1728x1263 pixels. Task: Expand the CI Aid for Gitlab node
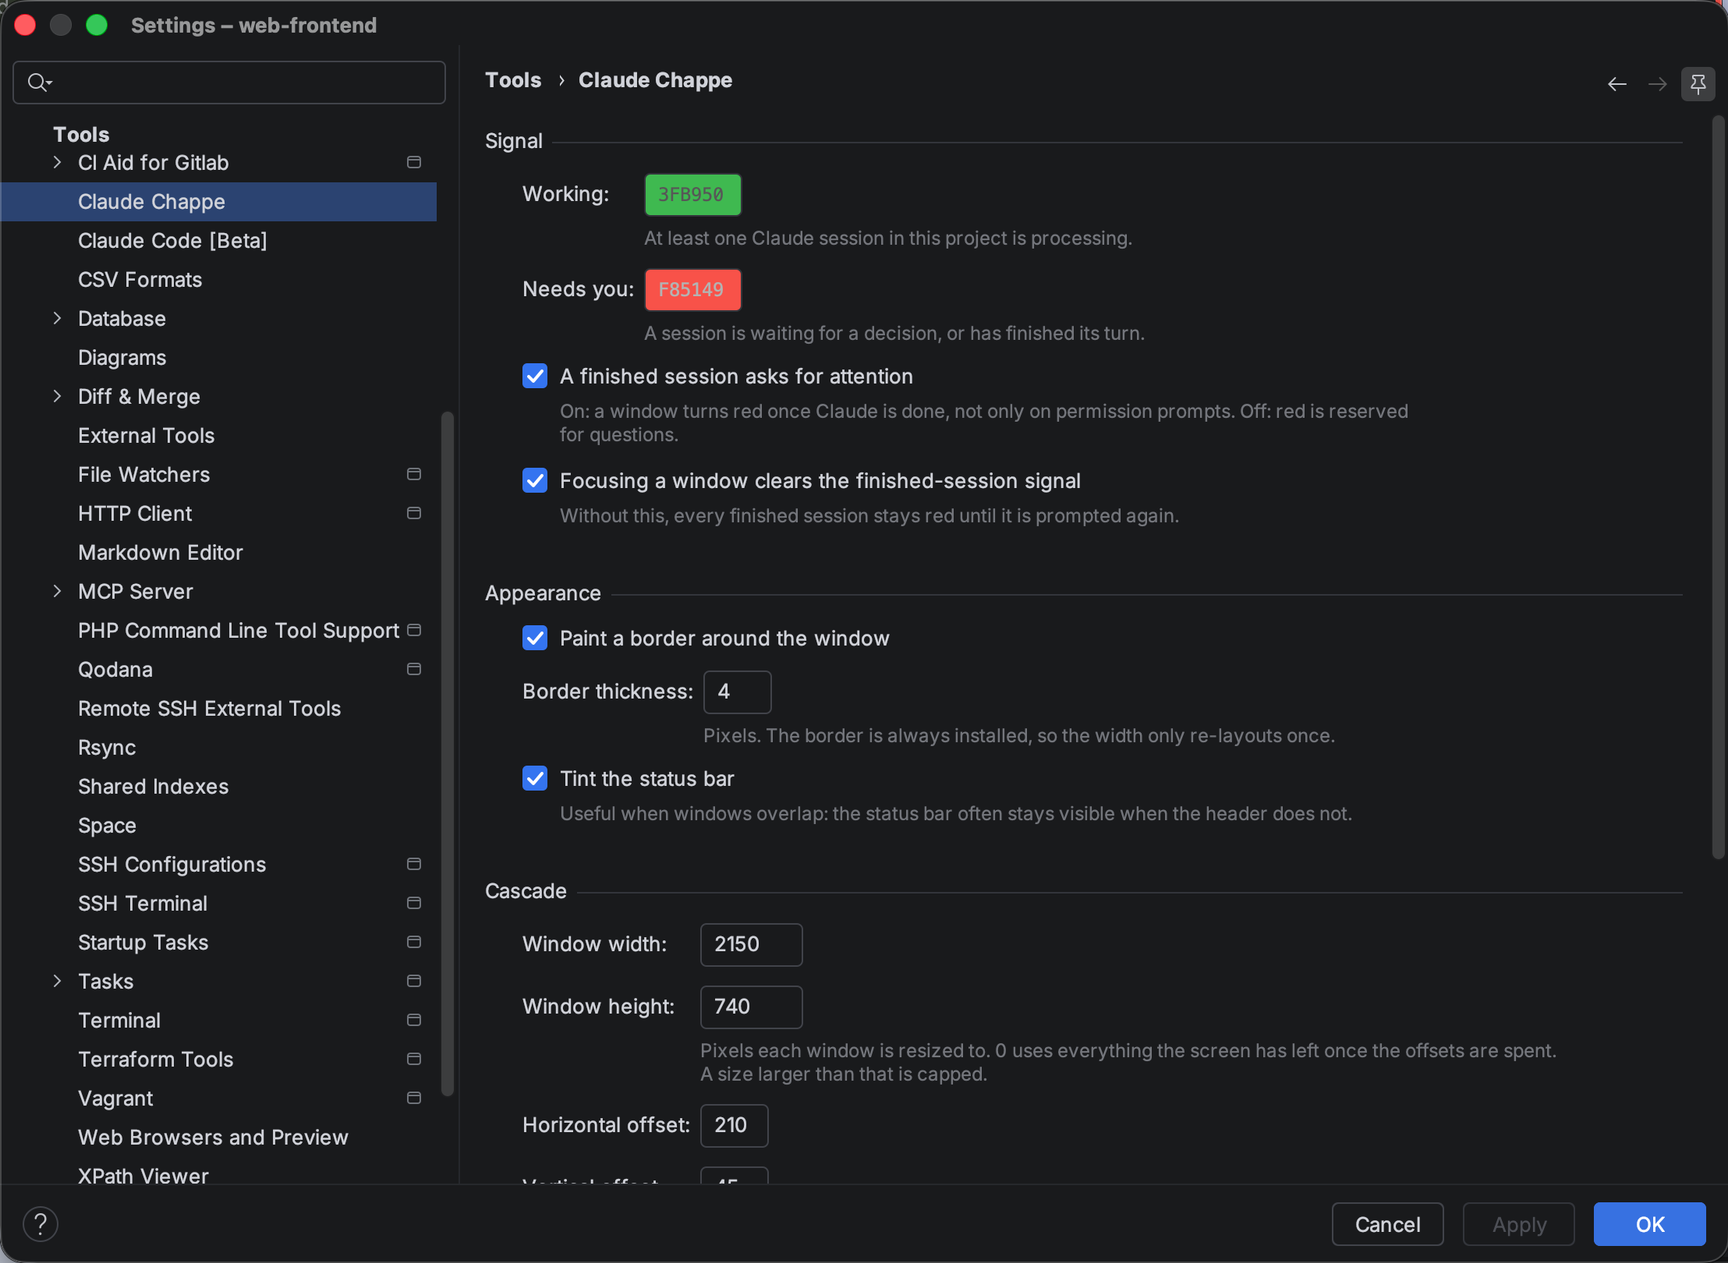point(57,162)
